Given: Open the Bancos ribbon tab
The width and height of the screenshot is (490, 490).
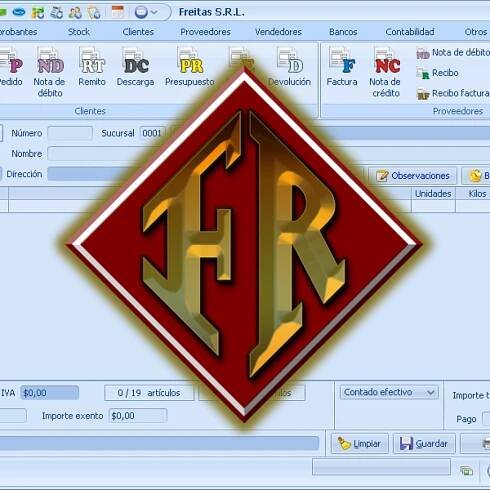Looking at the screenshot, I should pyautogui.click(x=343, y=32).
